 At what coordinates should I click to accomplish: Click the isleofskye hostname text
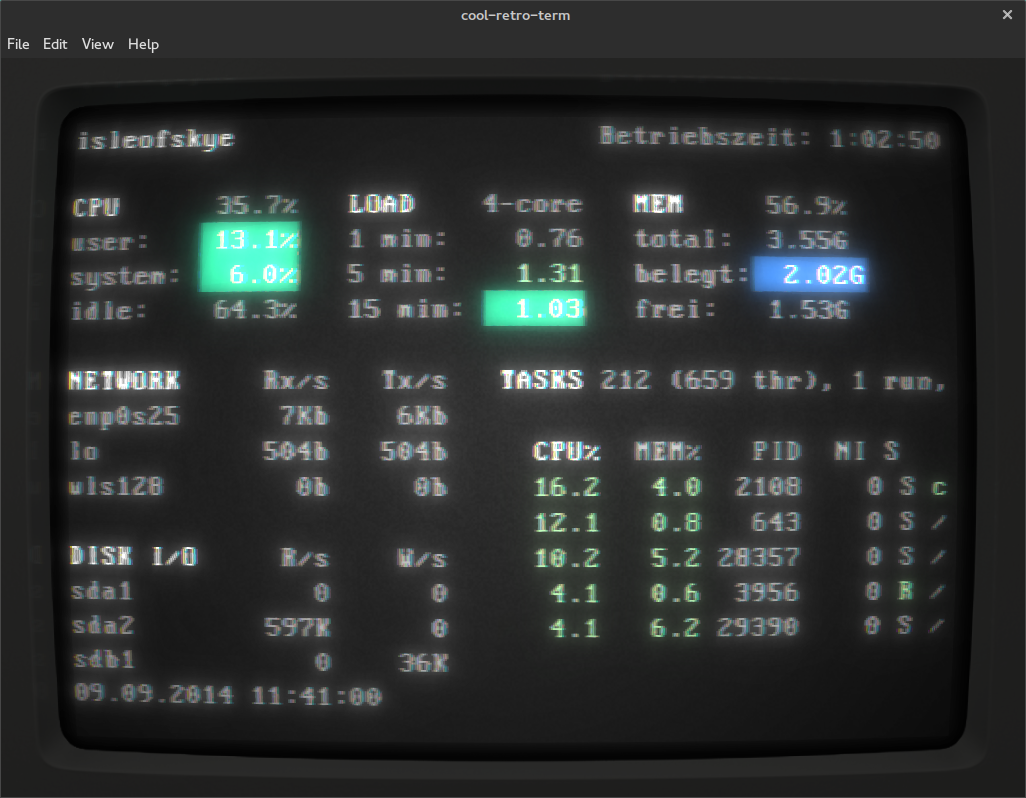(x=155, y=140)
